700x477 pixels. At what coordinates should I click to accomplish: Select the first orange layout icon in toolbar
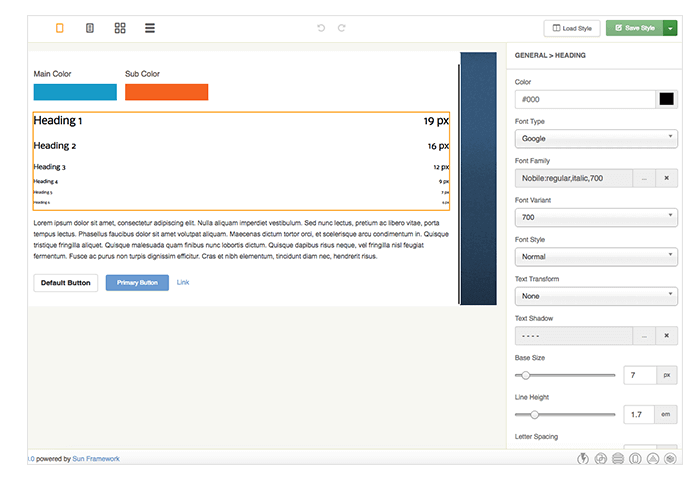point(60,28)
